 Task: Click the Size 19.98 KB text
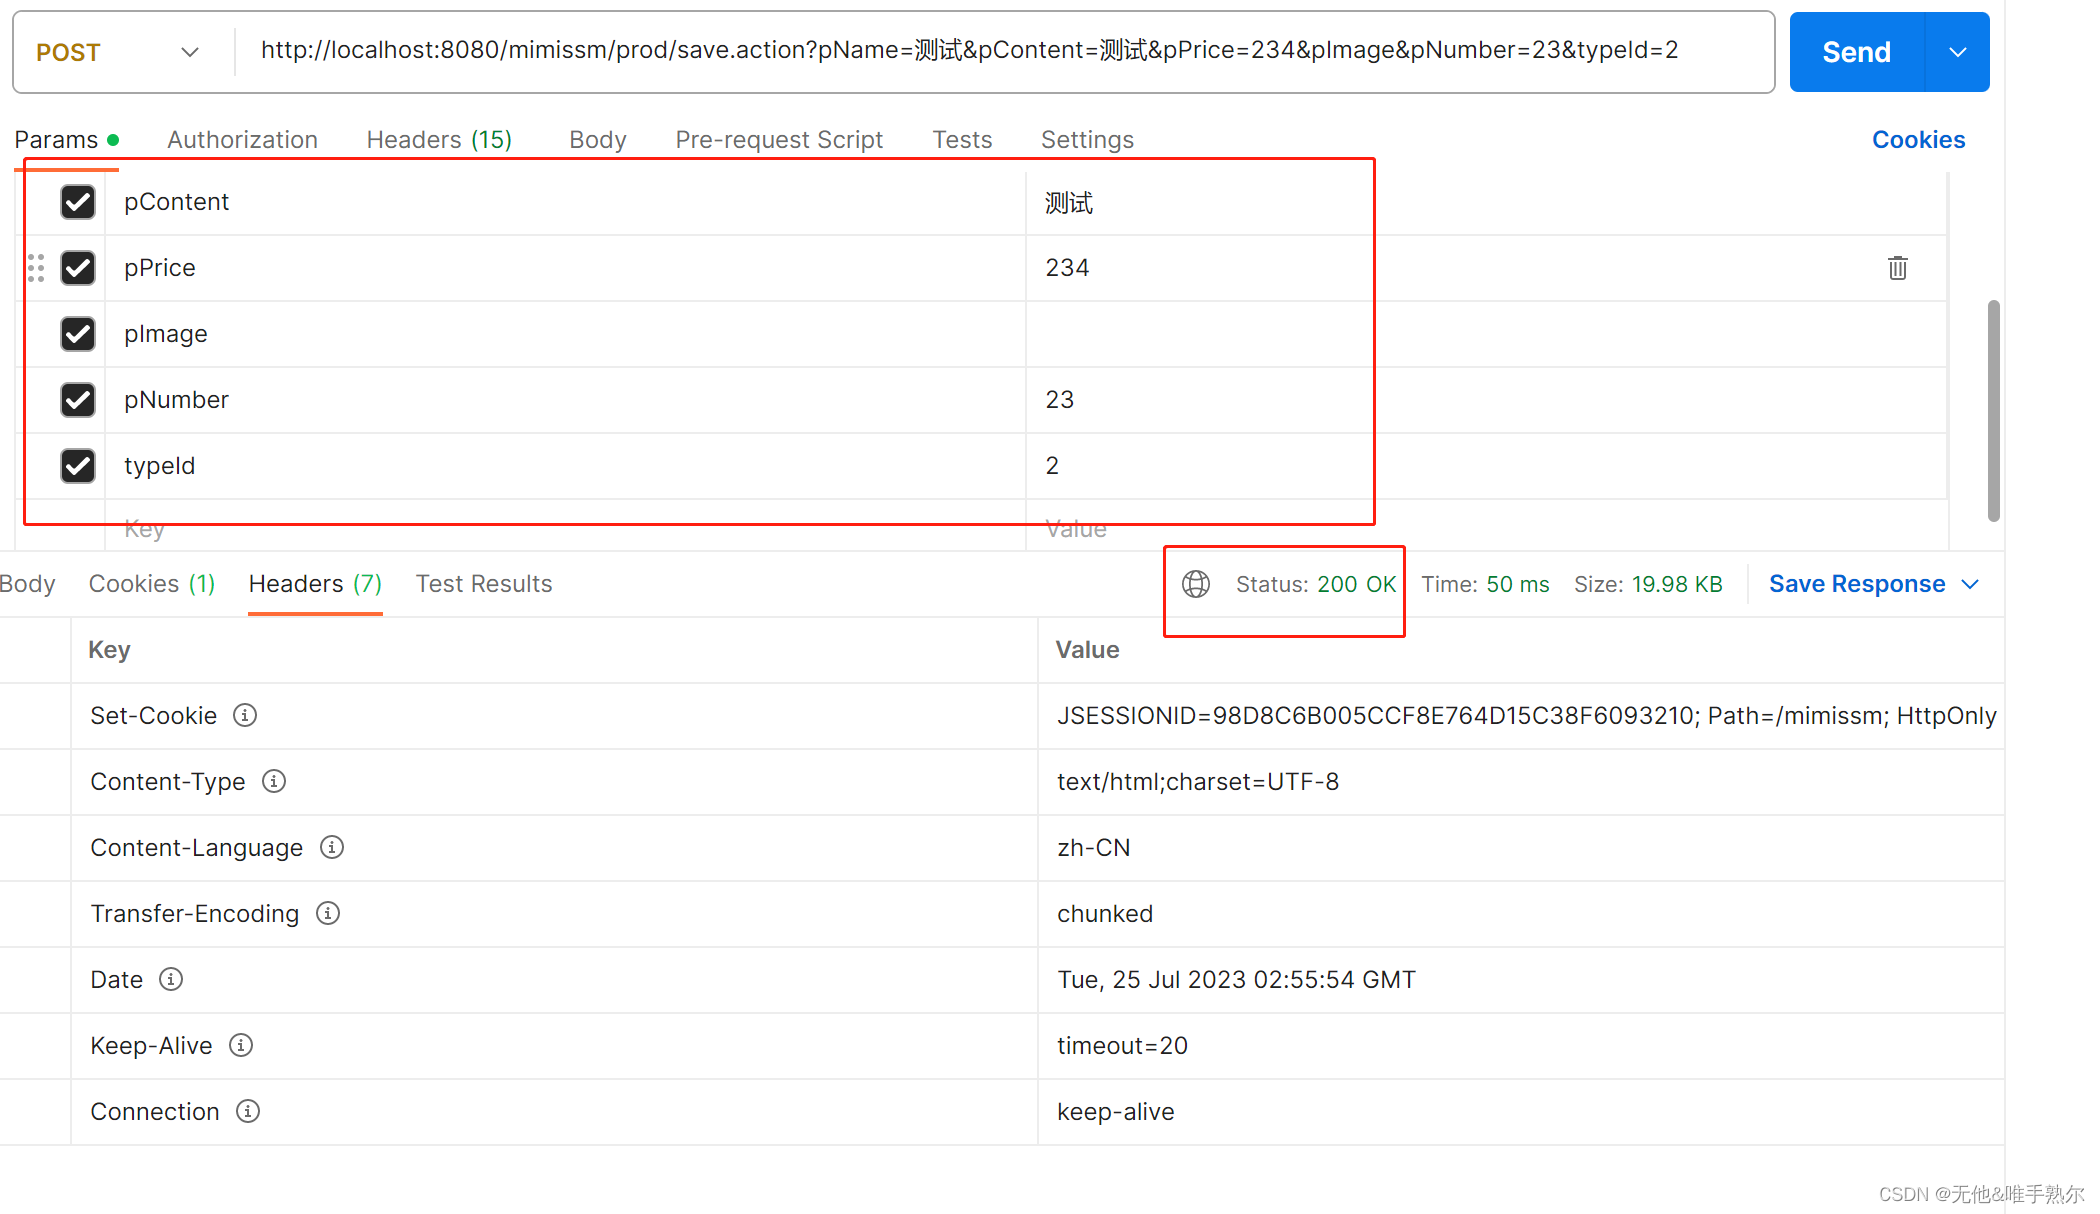1648,584
